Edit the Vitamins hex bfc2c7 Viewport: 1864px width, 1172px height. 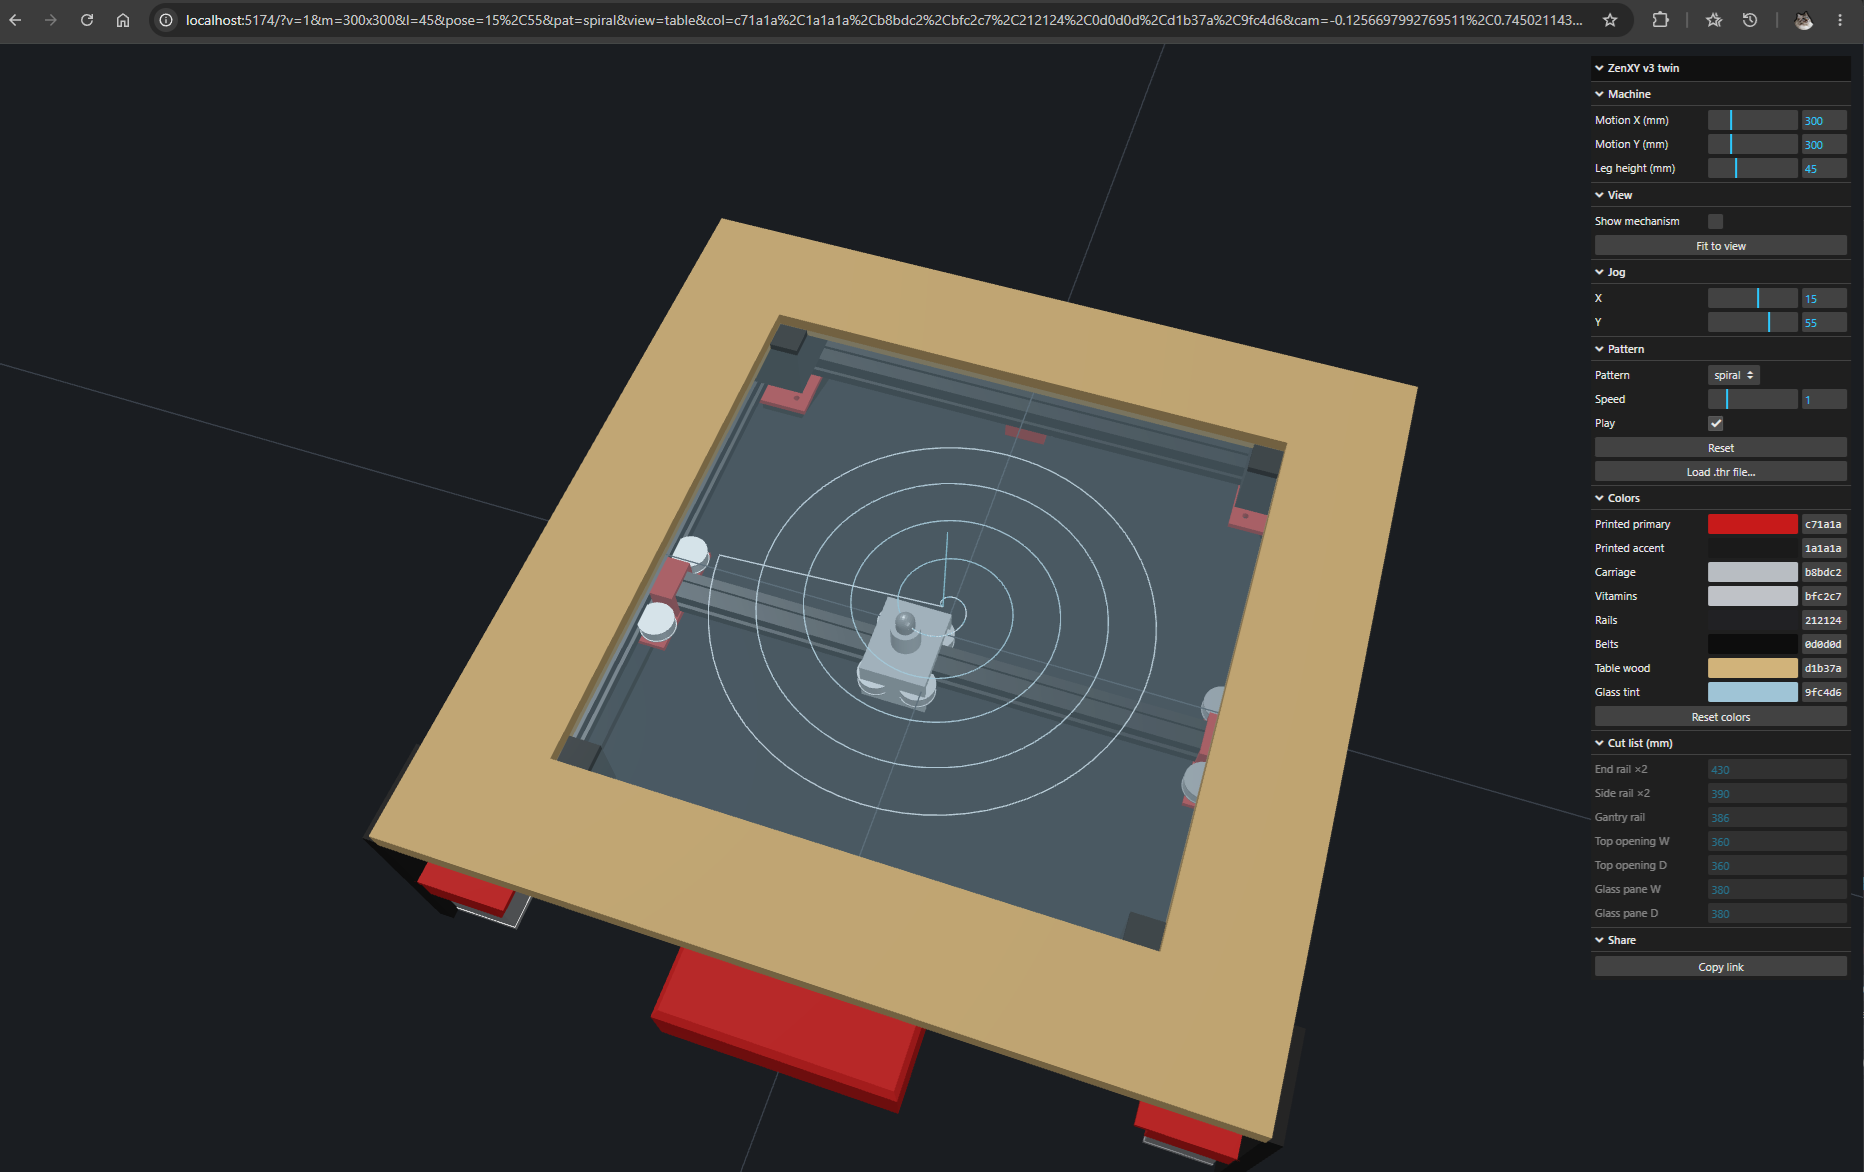tap(1824, 596)
